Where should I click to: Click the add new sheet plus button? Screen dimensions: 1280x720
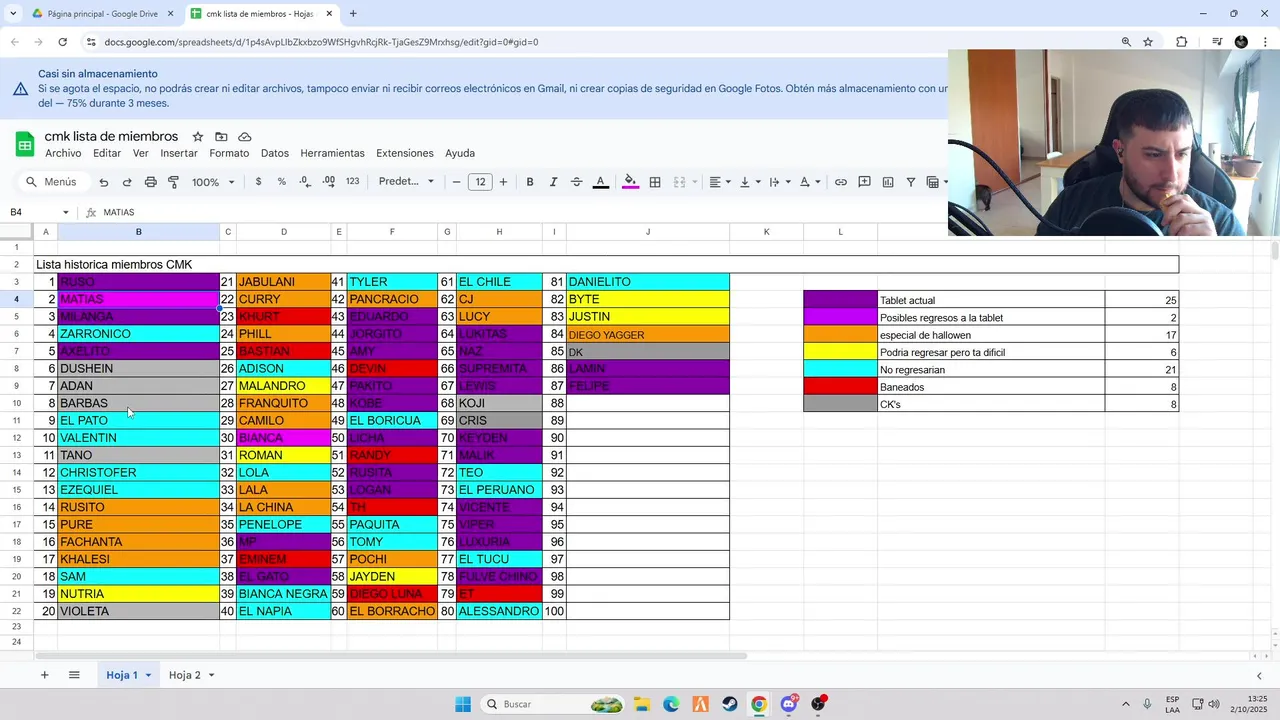44,675
